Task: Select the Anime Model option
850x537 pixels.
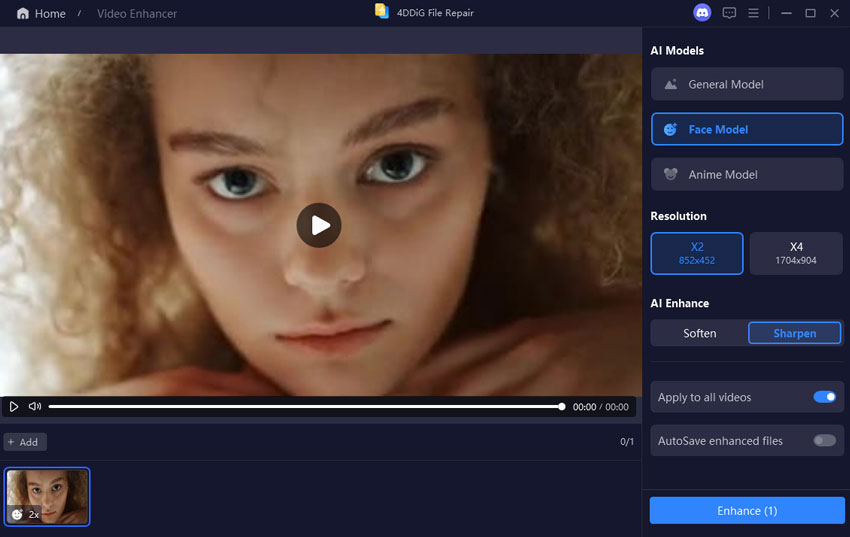Action: [x=747, y=175]
